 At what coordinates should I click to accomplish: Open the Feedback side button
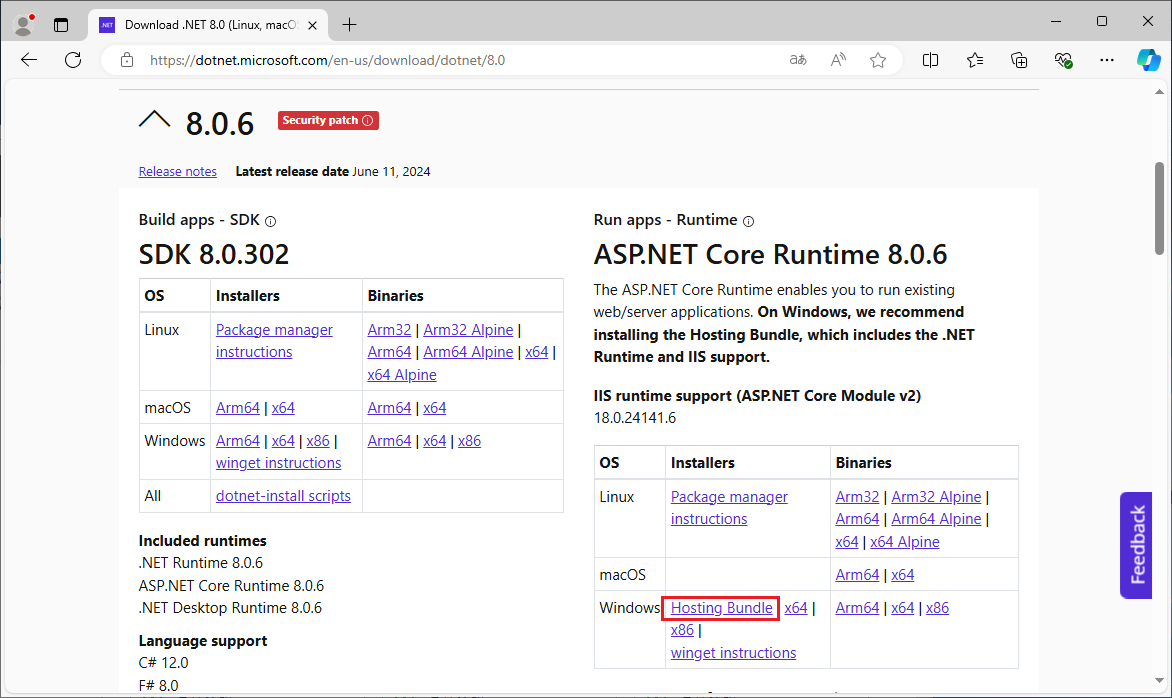(1136, 545)
